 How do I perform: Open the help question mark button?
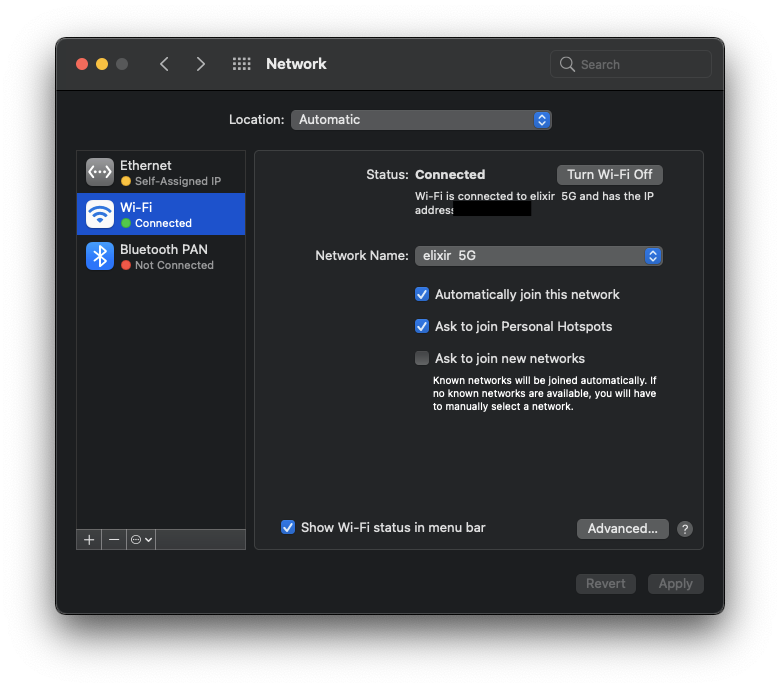coord(685,529)
